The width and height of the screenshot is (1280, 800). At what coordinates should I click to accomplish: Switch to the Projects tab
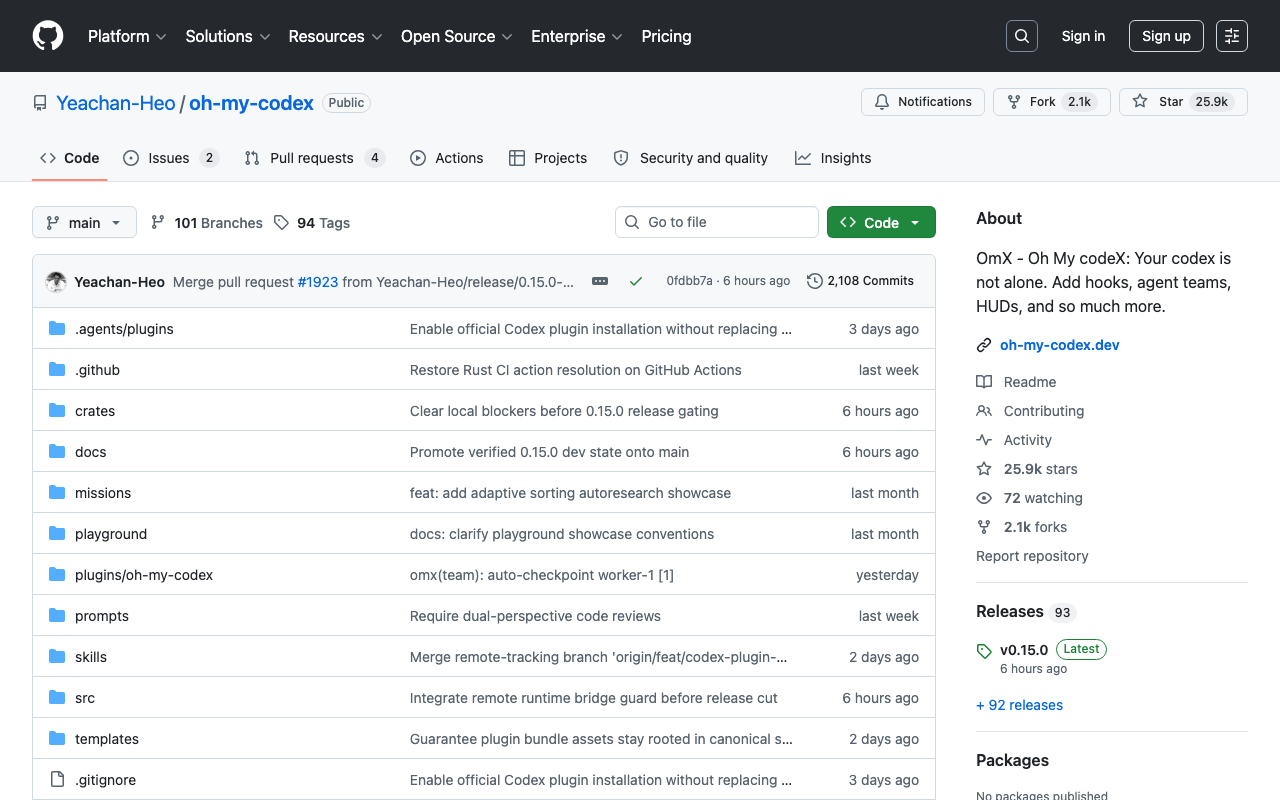point(548,158)
